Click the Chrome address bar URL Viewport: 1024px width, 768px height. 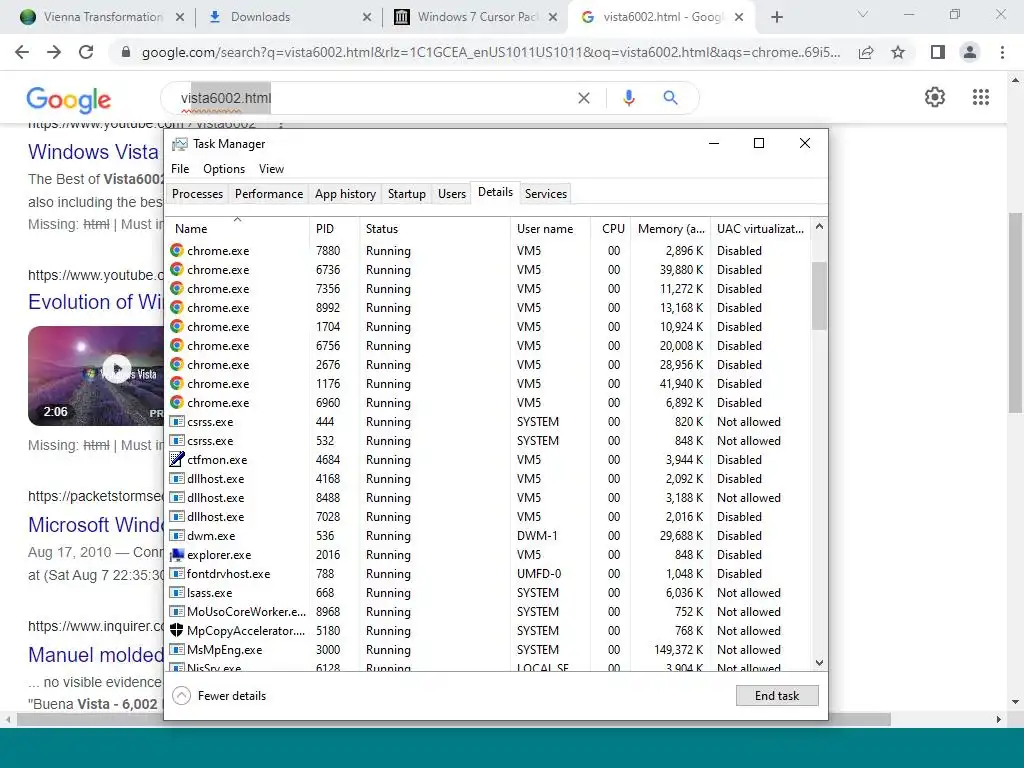pyautogui.click(x=490, y=52)
